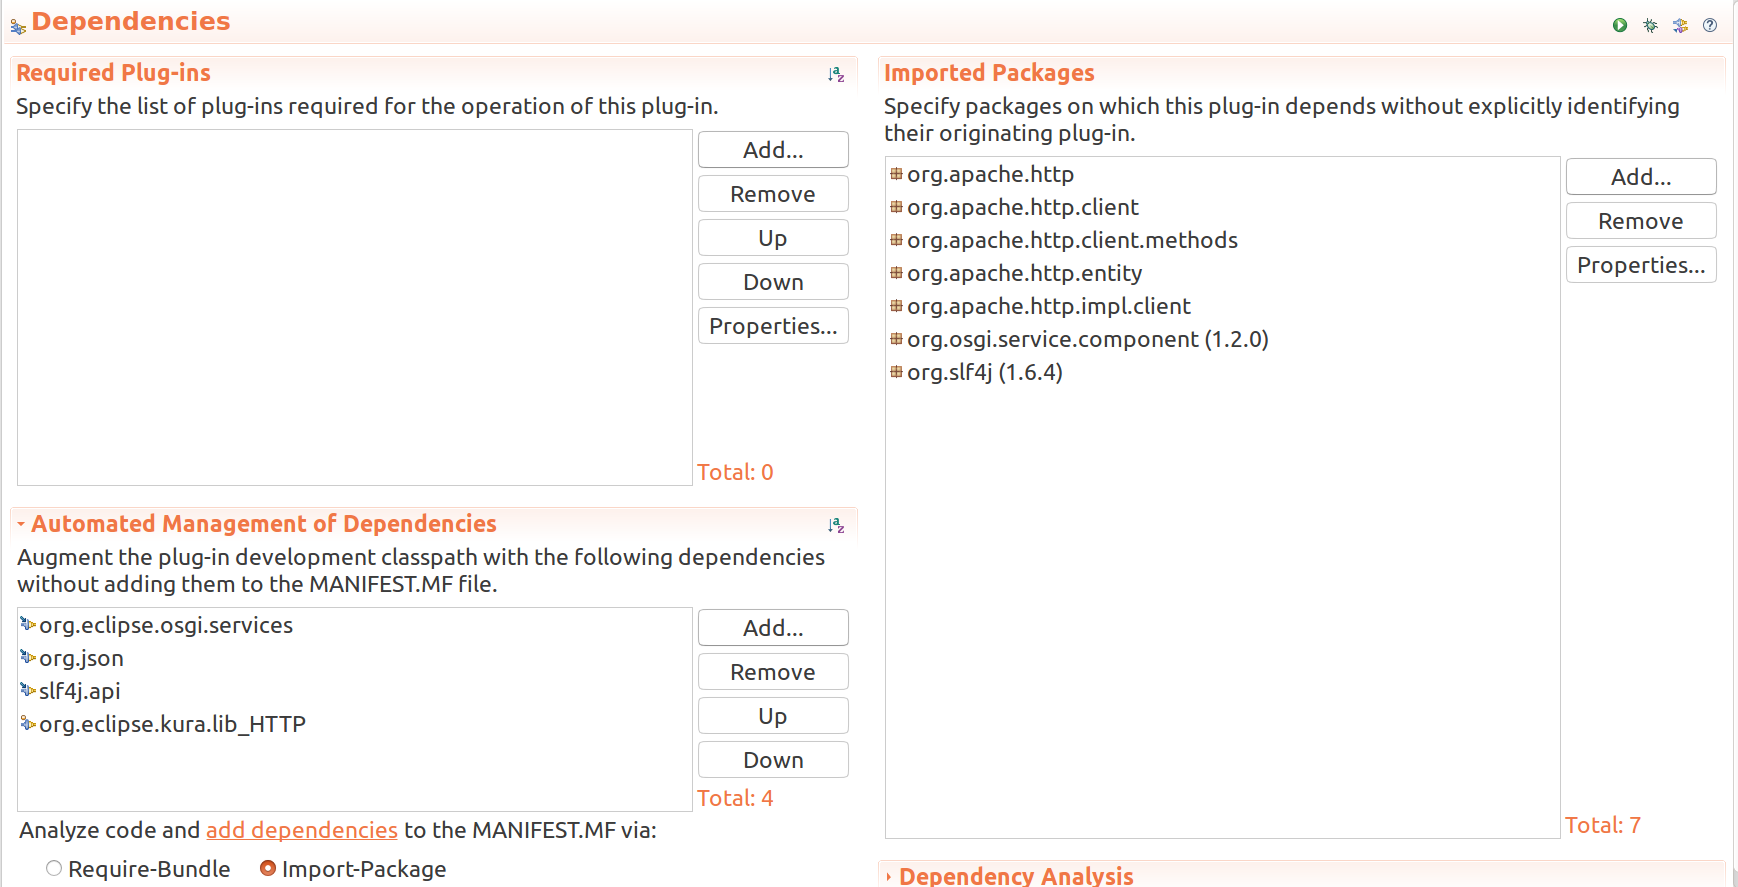Viewport: 1738px width, 887px height.
Task: Collapse the Automated Management of Dependencies section
Action: [21, 524]
